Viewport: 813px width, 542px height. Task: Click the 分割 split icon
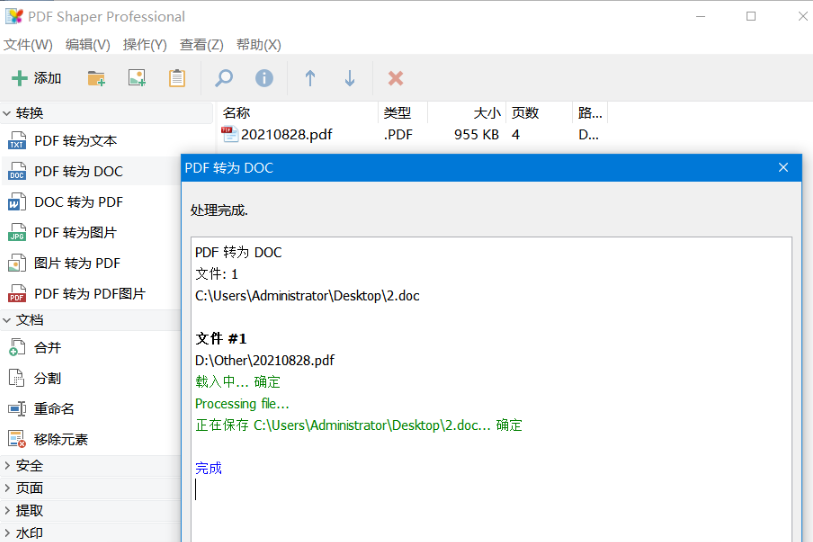[17, 378]
